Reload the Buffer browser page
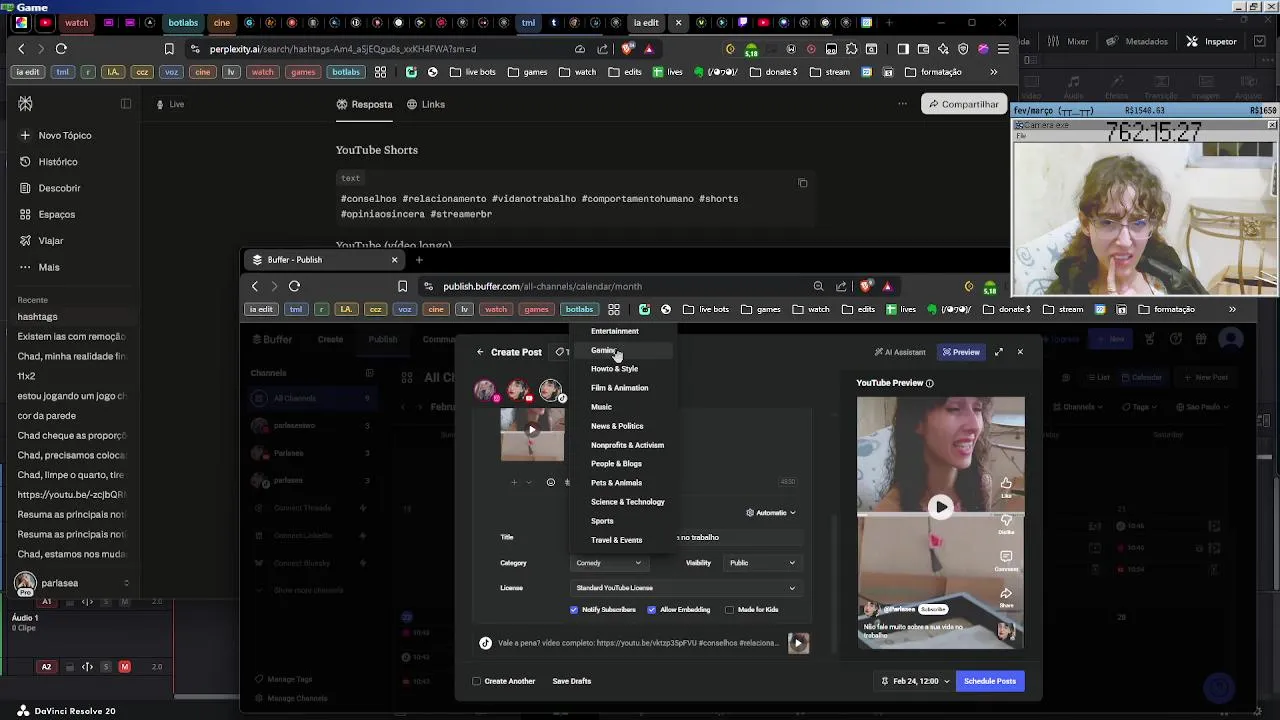Screen dimensions: 1280x720 [294, 286]
